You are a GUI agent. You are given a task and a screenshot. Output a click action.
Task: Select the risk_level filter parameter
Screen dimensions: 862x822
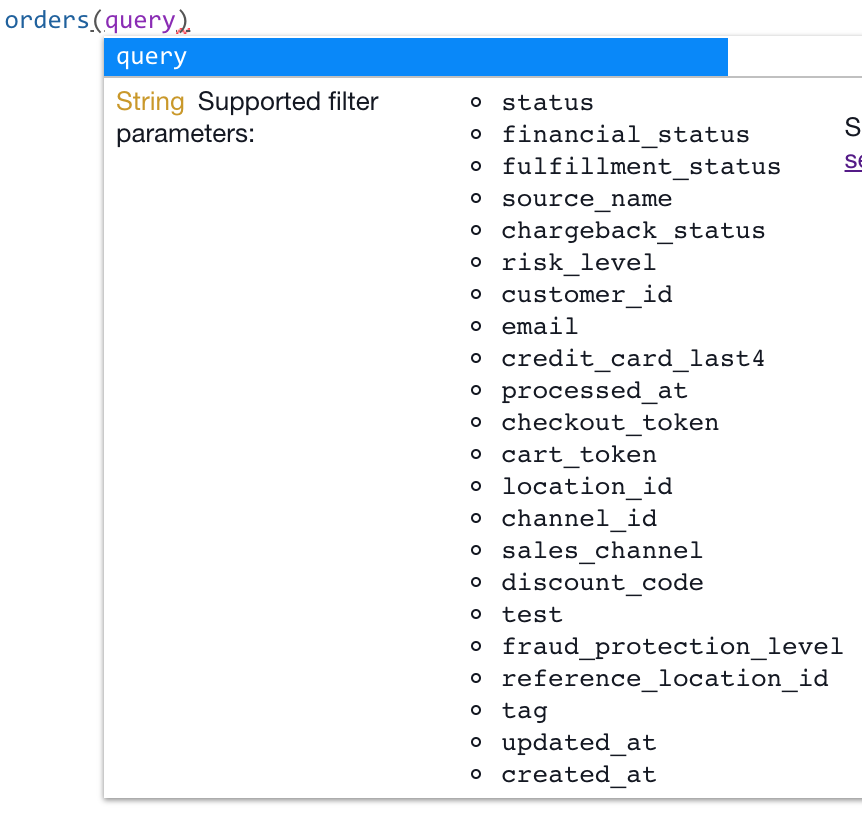click(578, 263)
